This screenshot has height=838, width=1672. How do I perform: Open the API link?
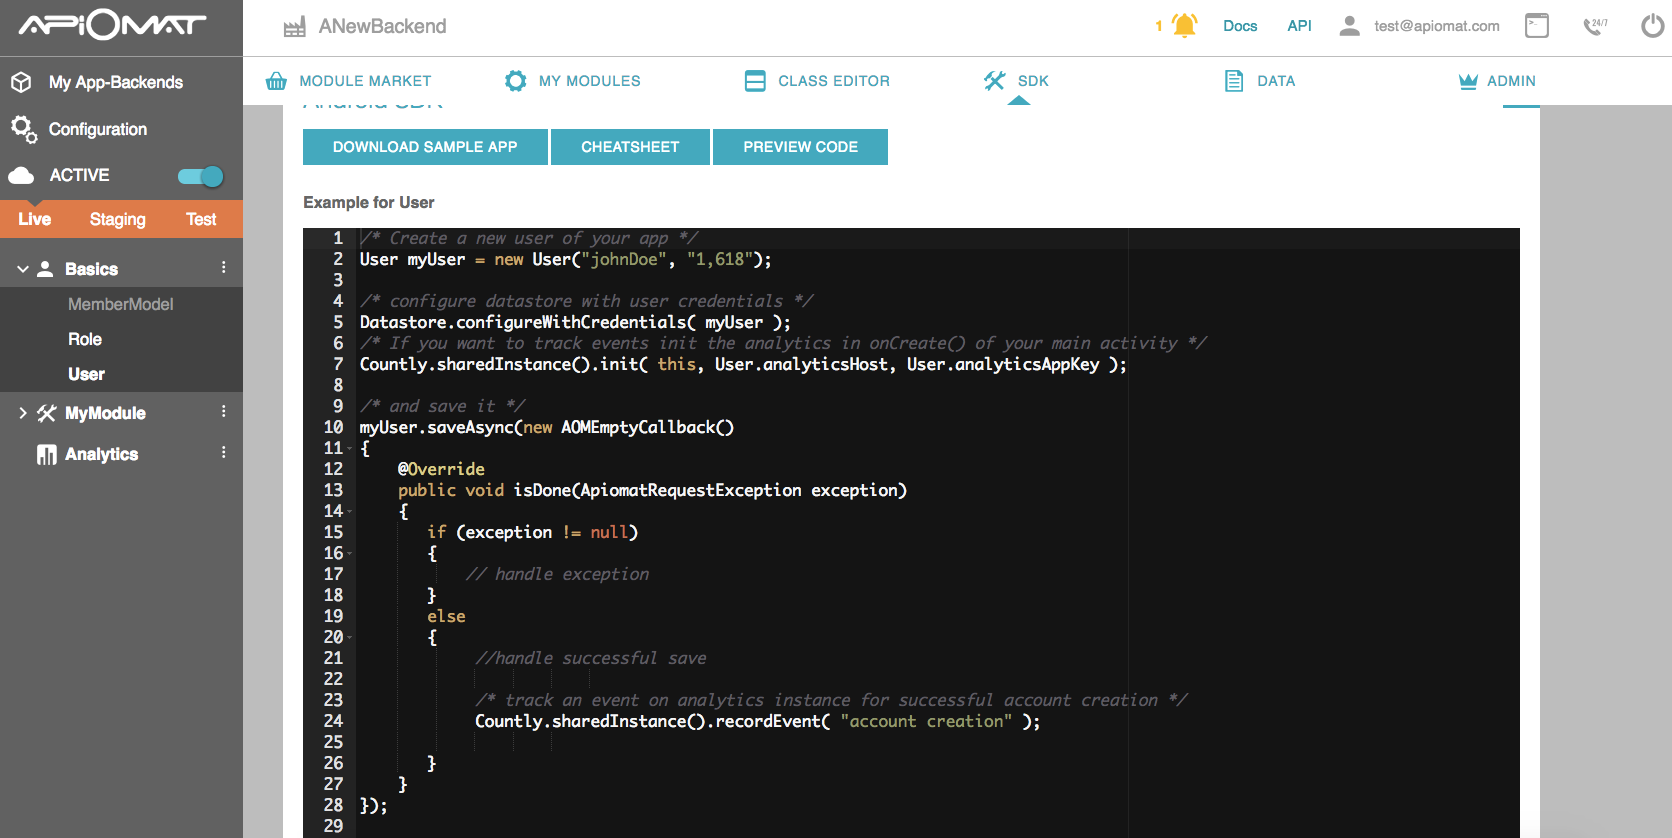tap(1299, 26)
